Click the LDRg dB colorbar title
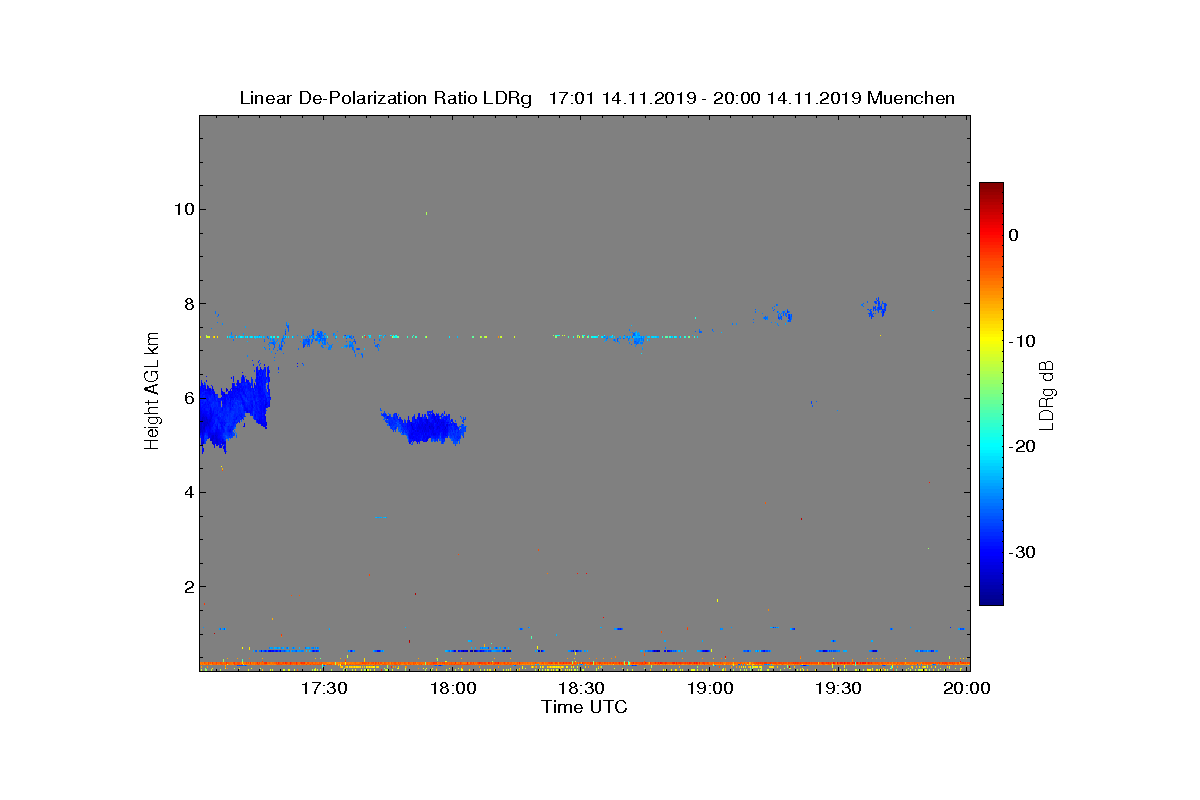 tap(1047, 394)
